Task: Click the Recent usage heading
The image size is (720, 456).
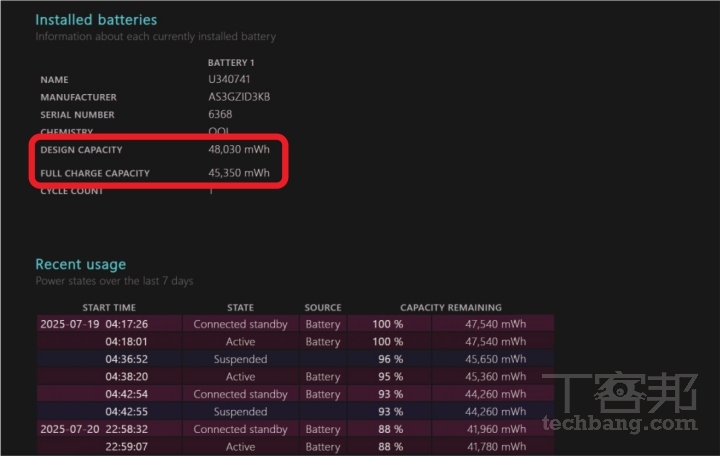Action: pyautogui.click(x=81, y=264)
